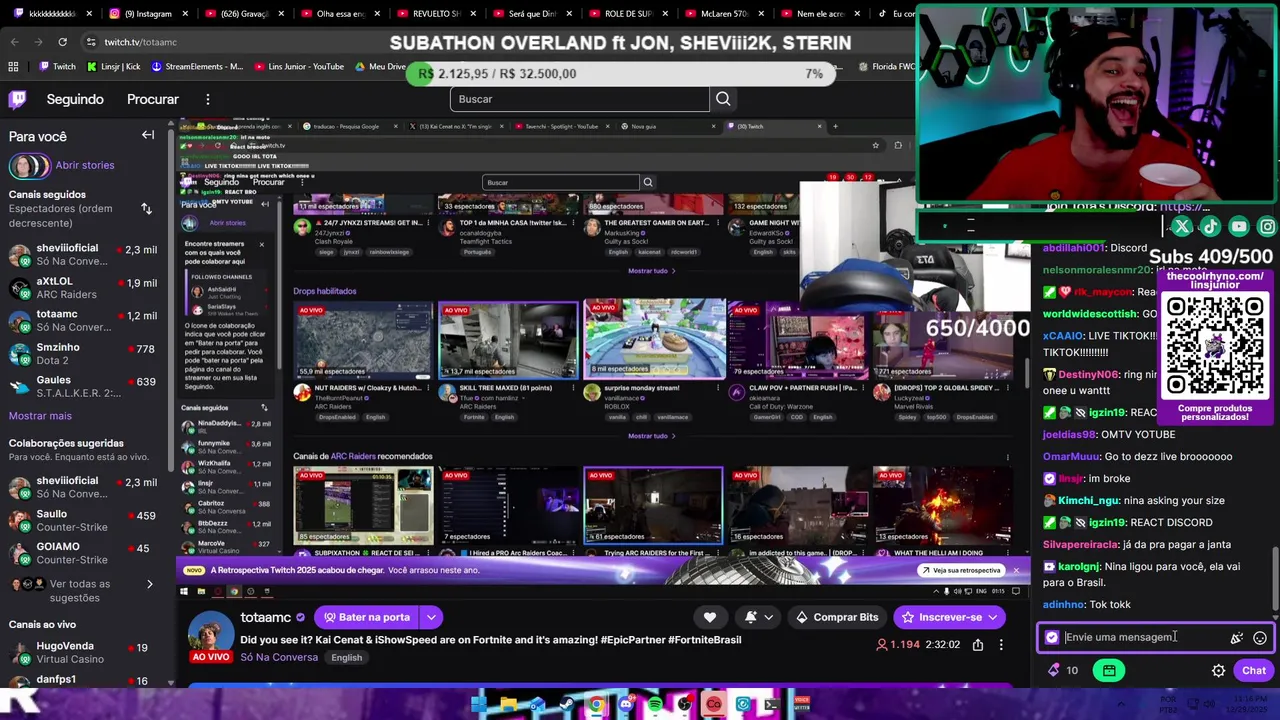Expand the Bater na porta dropdown arrow

pos(431,617)
